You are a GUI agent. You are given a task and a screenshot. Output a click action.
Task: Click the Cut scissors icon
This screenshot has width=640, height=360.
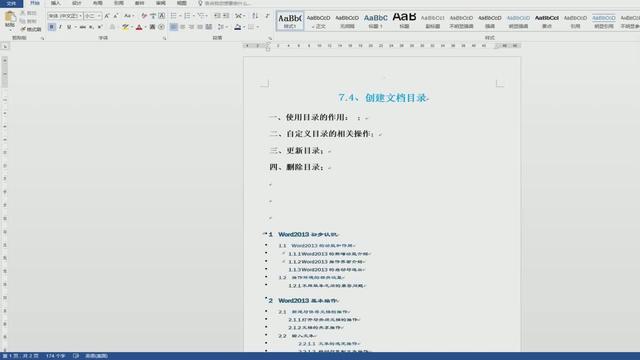(x=22, y=13)
